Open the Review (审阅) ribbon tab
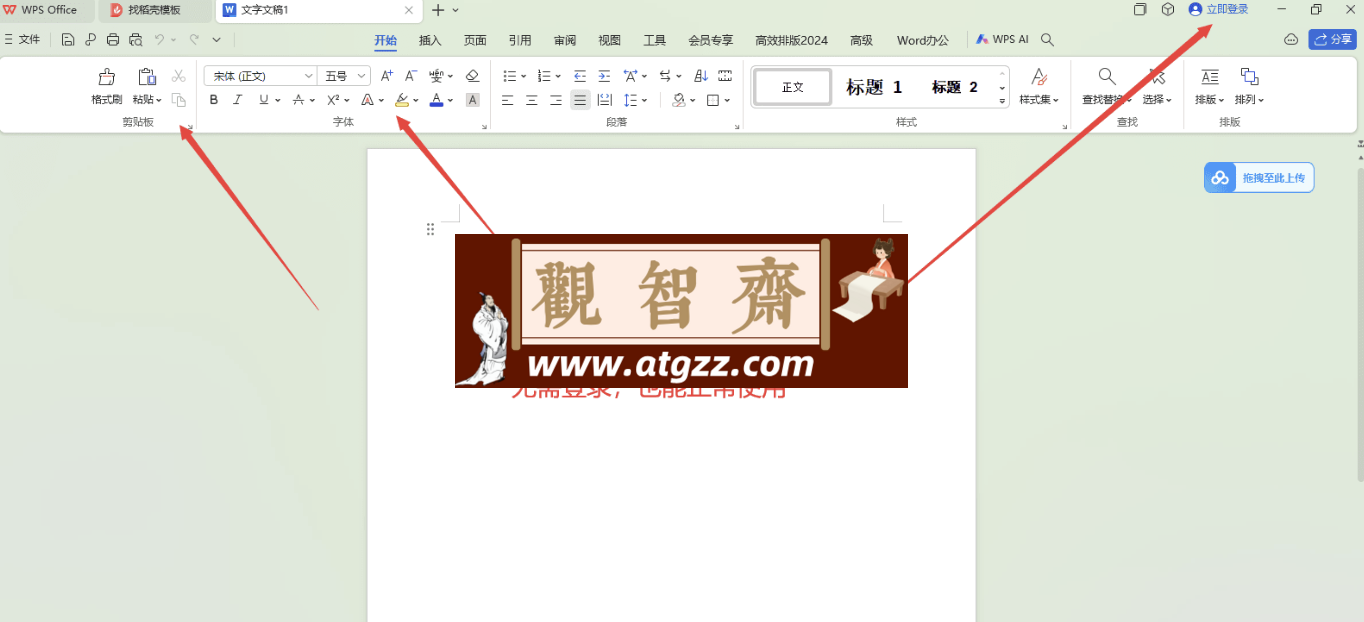This screenshot has height=622, width=1364. (565, 40)
